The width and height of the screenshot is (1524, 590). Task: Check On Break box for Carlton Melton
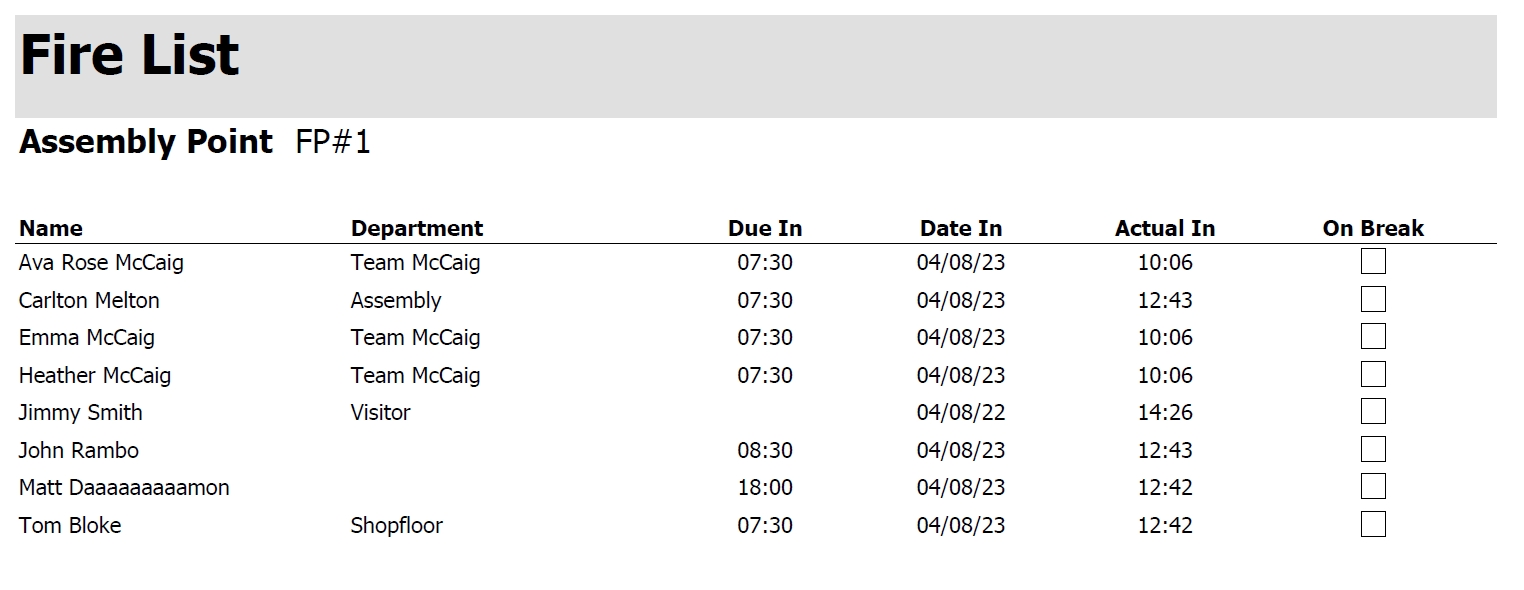[1373, 299]
